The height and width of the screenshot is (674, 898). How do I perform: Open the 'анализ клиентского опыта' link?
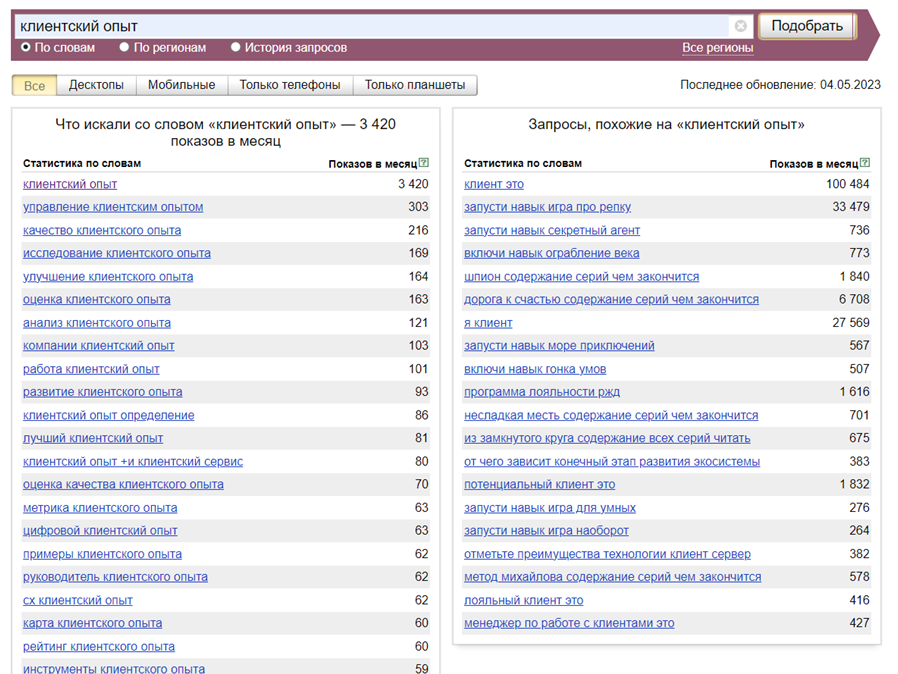pos(97,323)
